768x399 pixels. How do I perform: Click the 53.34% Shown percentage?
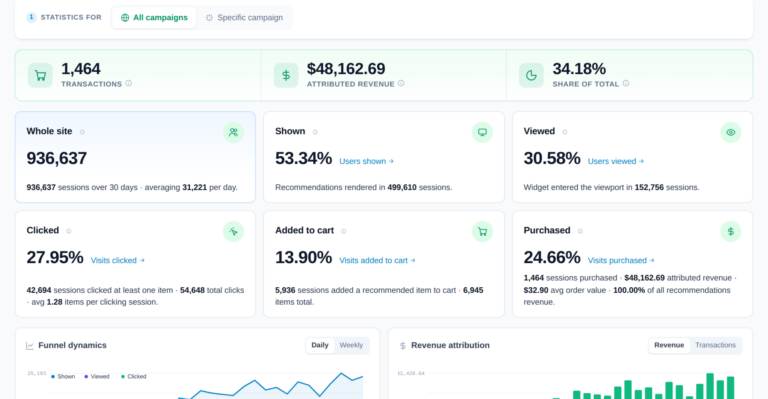(x=303, y=158)
